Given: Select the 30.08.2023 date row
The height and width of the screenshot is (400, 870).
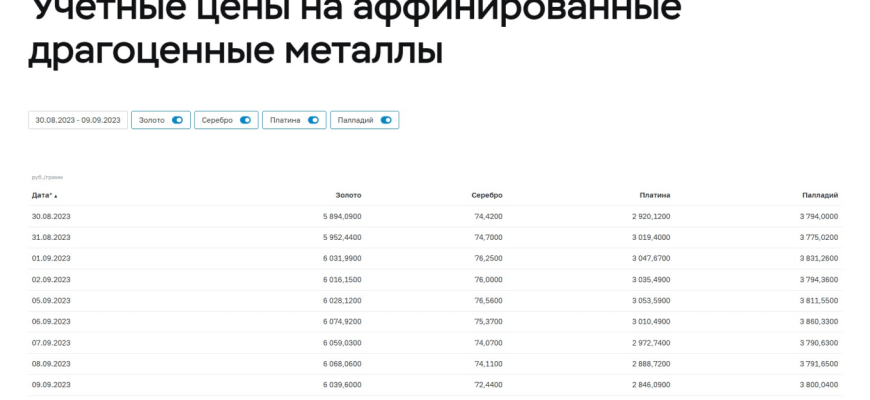Looking at the screenshot, I should tap(51, 216).
